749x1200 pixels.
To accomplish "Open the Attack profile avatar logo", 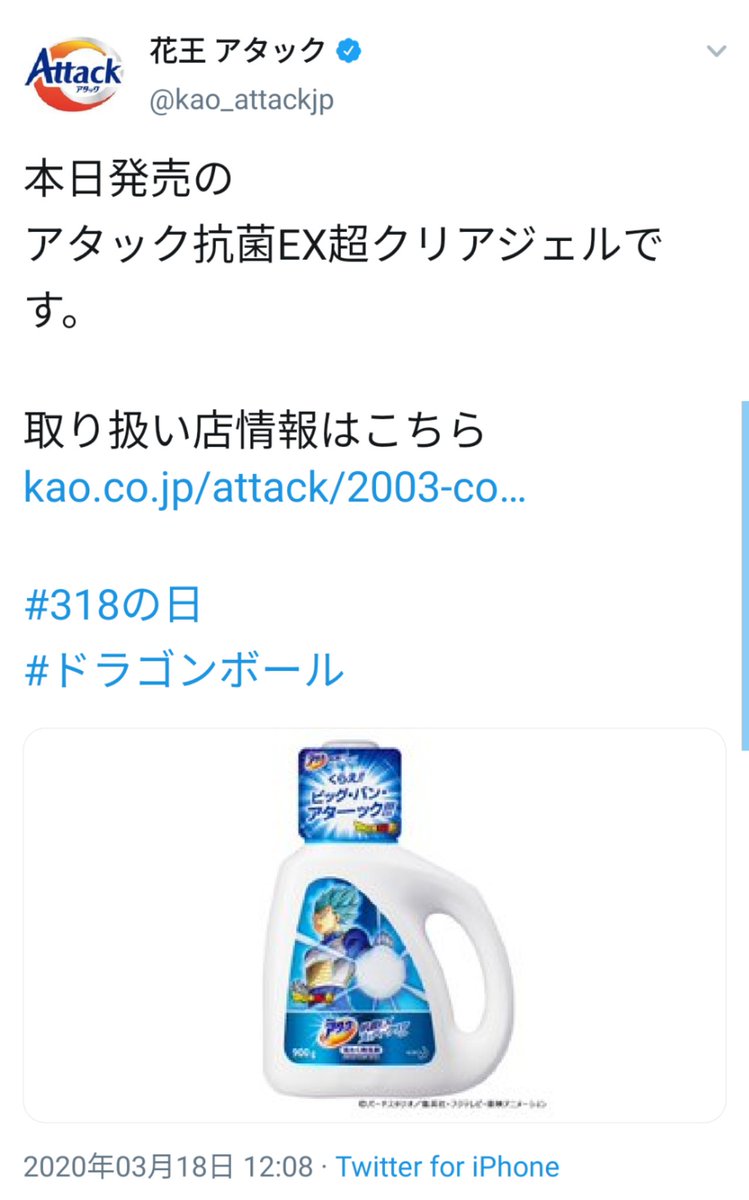I will (x=74, y=74).
